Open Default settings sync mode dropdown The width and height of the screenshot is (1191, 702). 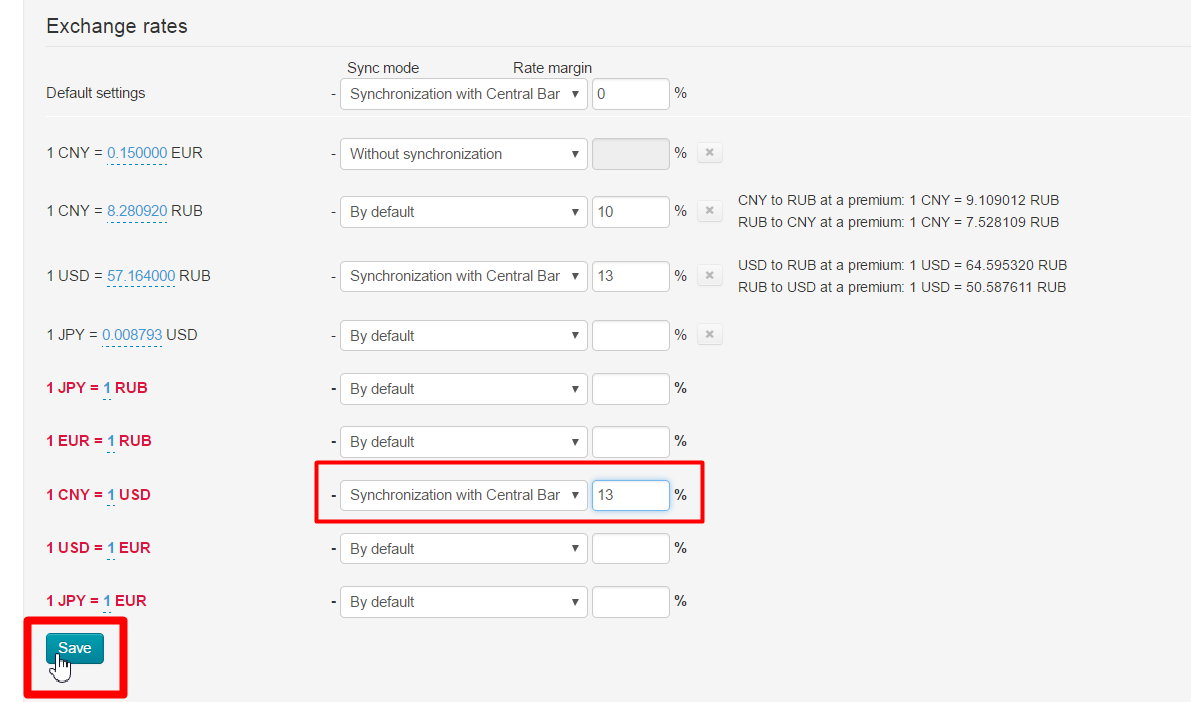463,94
